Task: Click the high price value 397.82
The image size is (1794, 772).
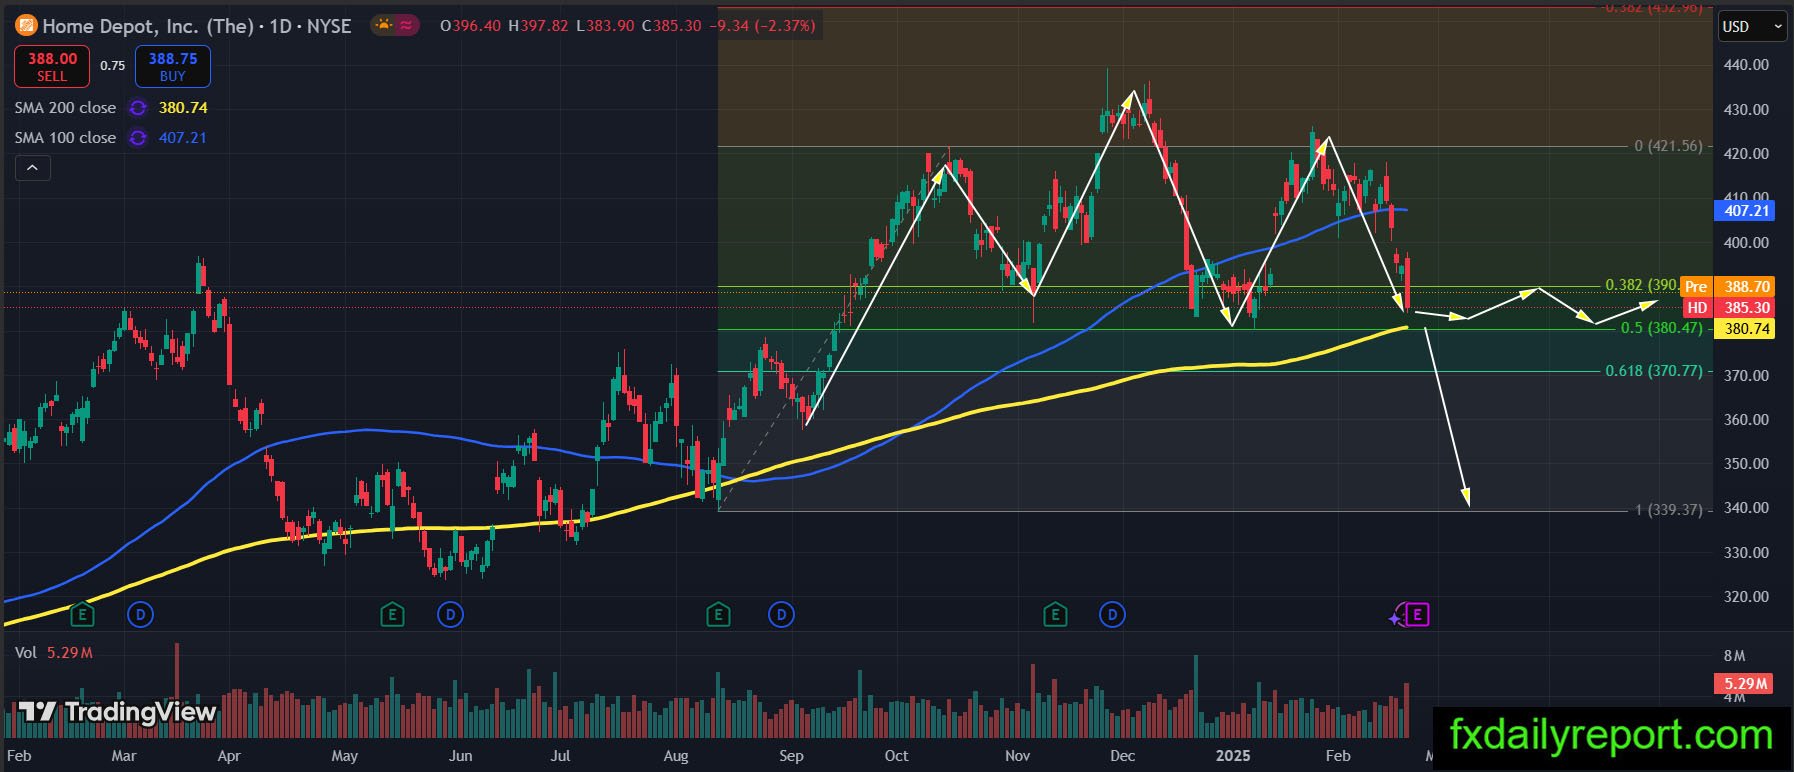Action: click(x=544, y=26)
